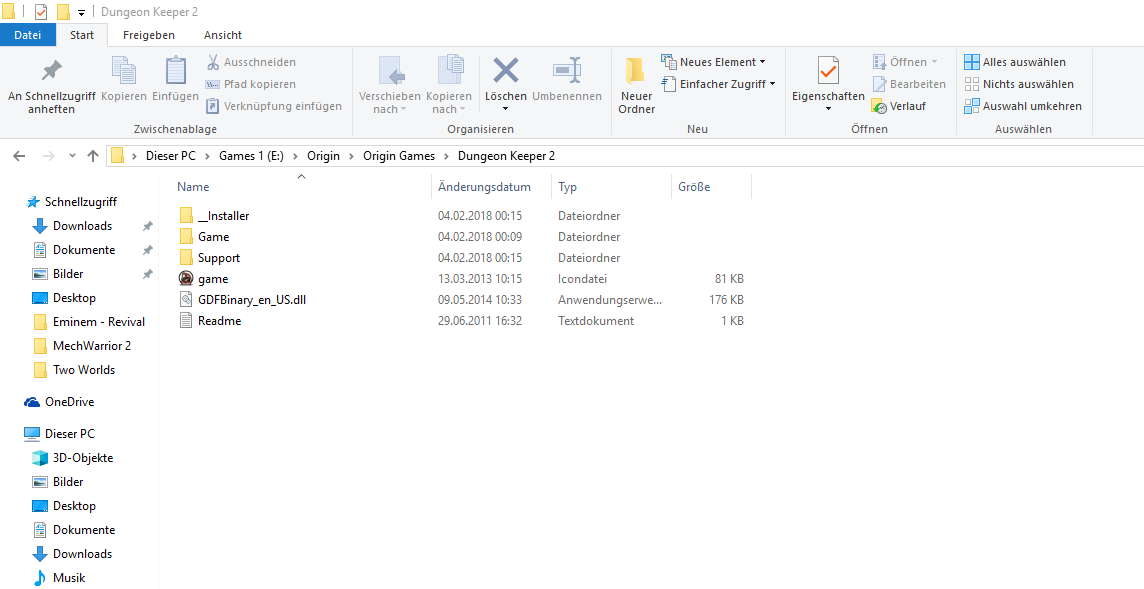Go back with the left arrow
1144x589 pixels.
coord(20,155)
